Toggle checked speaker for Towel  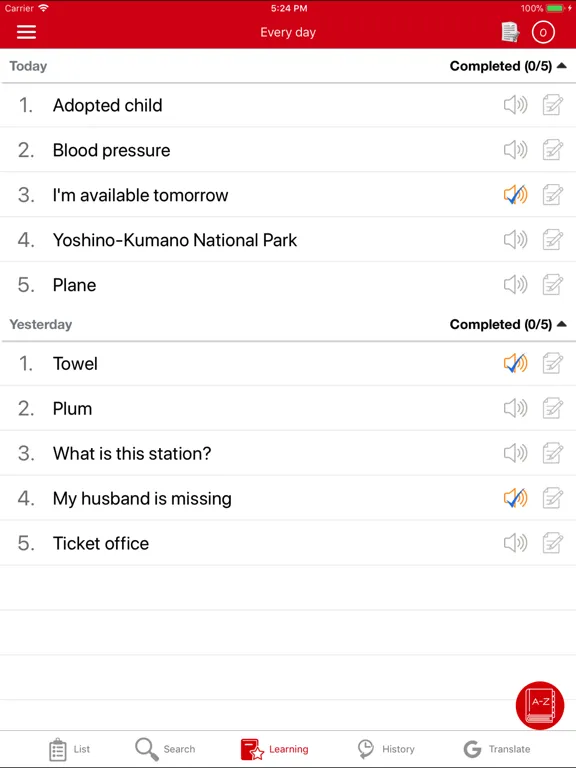tap(515, 363)
